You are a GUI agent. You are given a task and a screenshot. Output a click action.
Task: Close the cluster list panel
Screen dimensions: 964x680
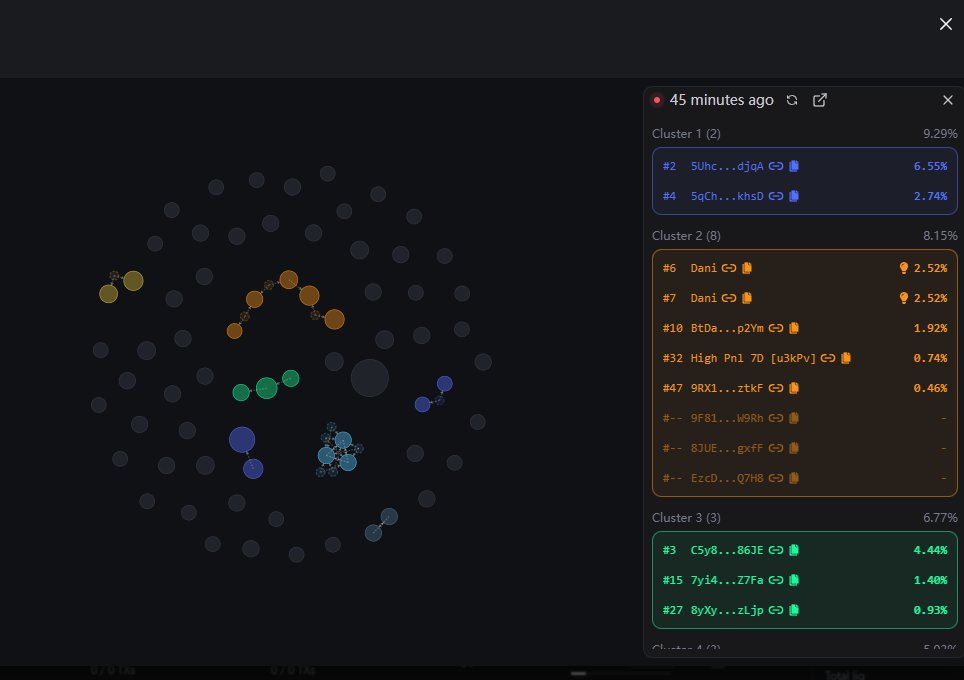[948, 100]
